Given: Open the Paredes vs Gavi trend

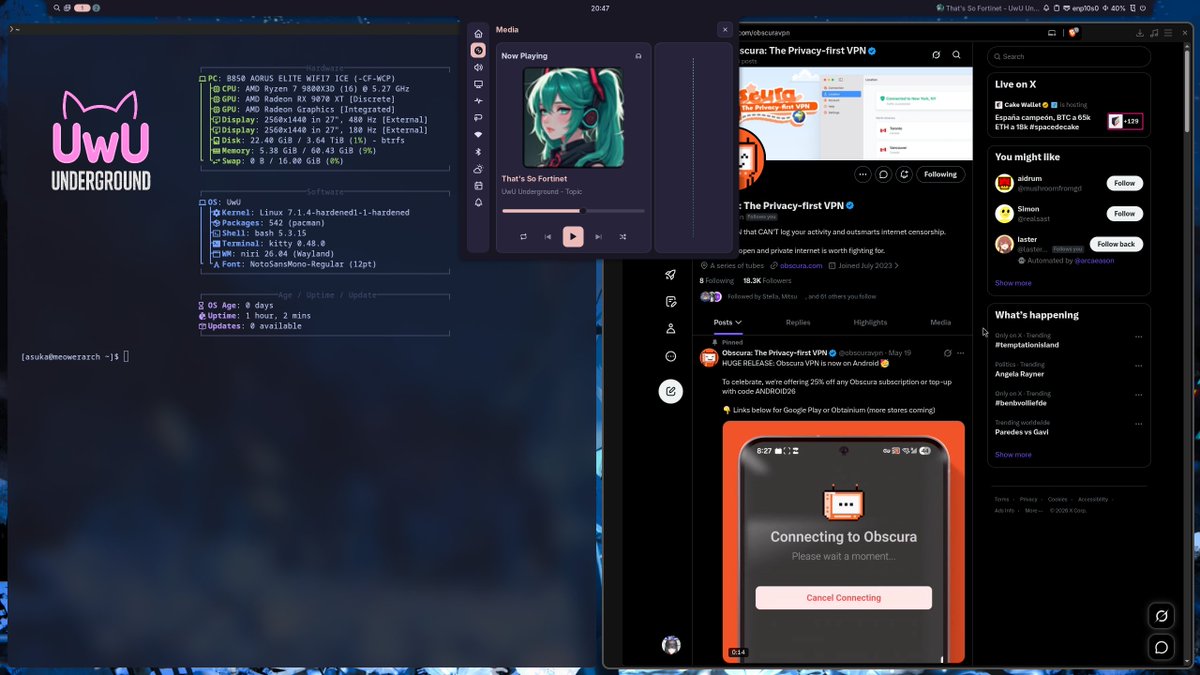Looking at the screenshot, I should click(1021, 432).
